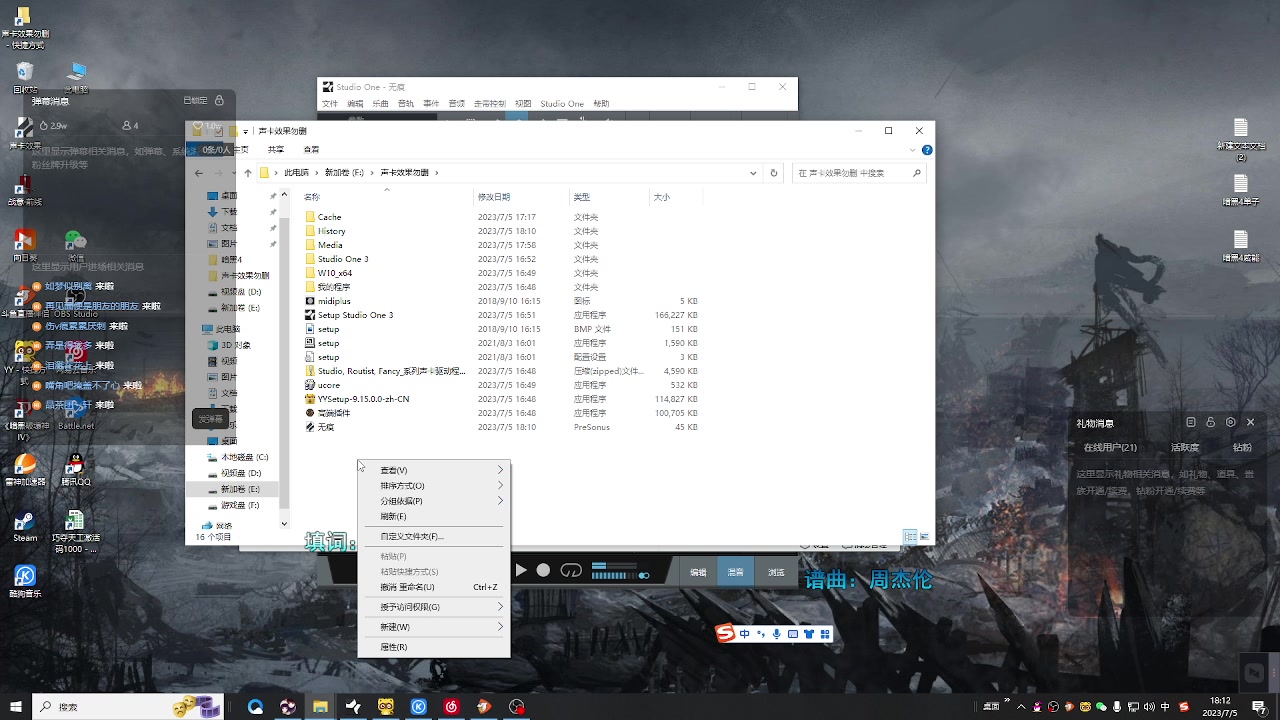This screenshot has height=720, width=1280.
Task: Expand the Explorer ribbon chevron
Action: 912,150
